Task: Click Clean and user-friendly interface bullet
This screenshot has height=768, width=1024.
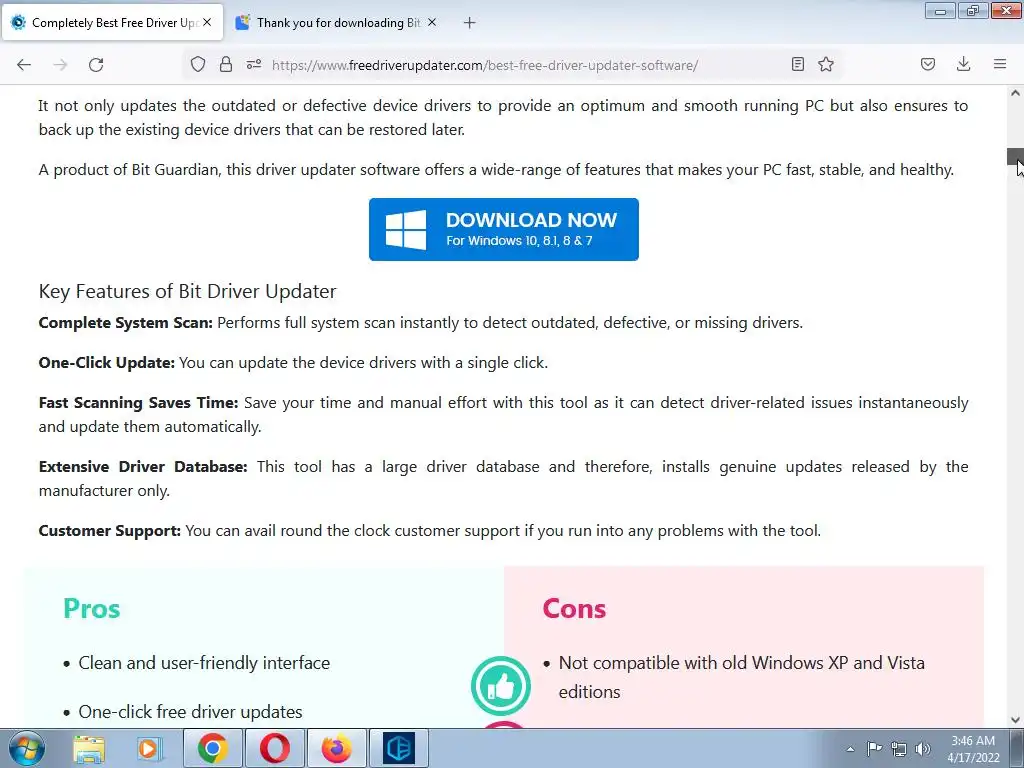Action: coord(204,663)
